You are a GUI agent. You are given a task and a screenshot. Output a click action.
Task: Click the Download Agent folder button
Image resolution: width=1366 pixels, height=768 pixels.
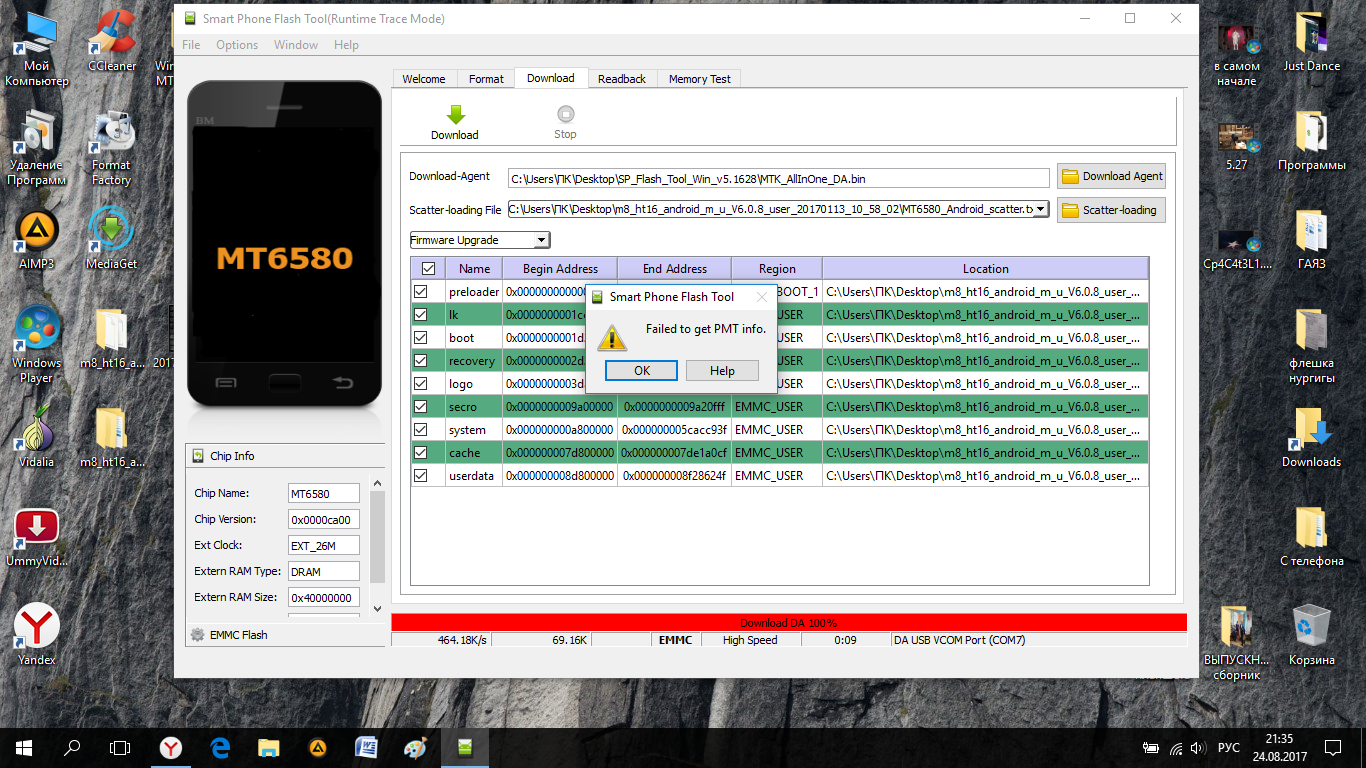click(x=1111, y=176)
